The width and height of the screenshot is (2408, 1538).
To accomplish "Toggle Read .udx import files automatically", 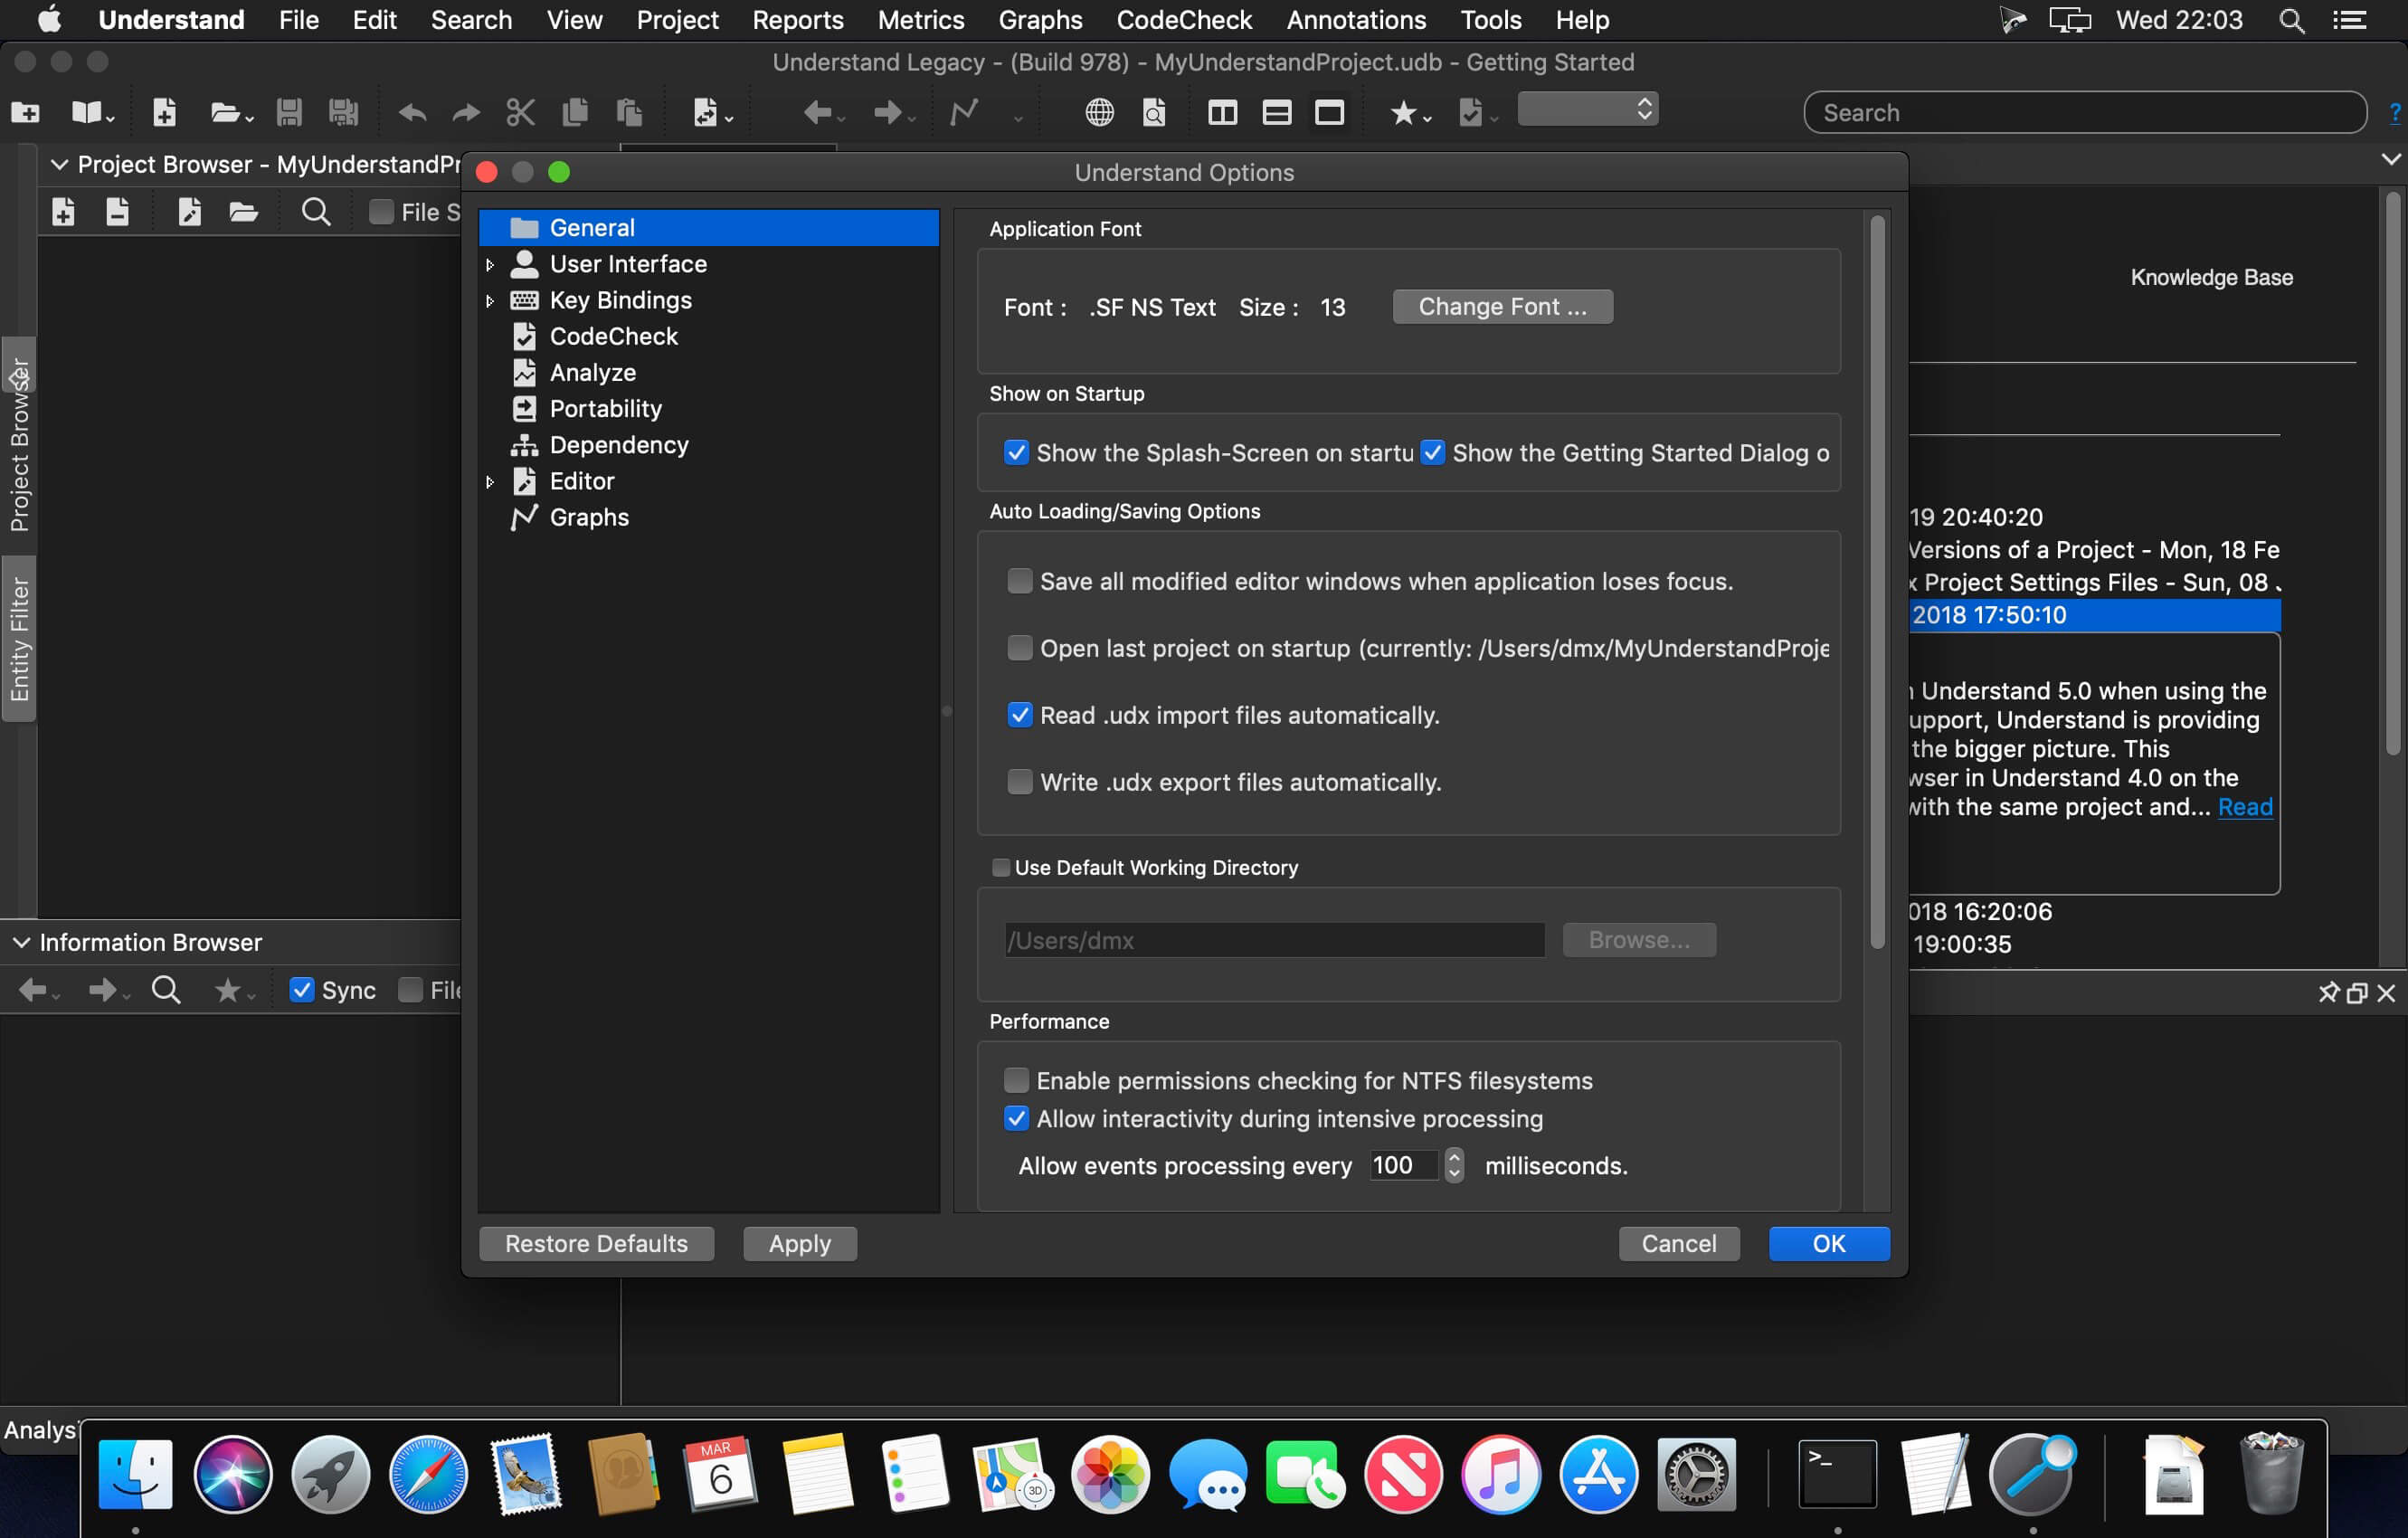I will (x=1019, y=715).
